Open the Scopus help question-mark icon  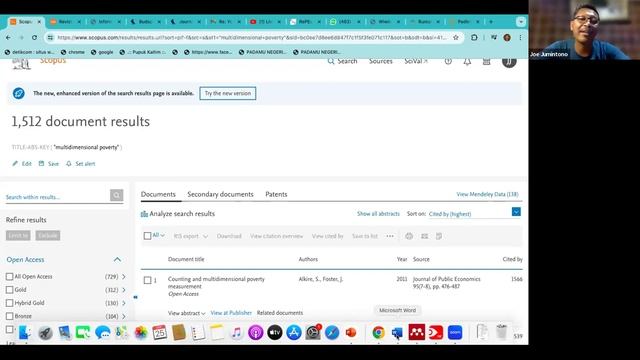coord(448,62)
